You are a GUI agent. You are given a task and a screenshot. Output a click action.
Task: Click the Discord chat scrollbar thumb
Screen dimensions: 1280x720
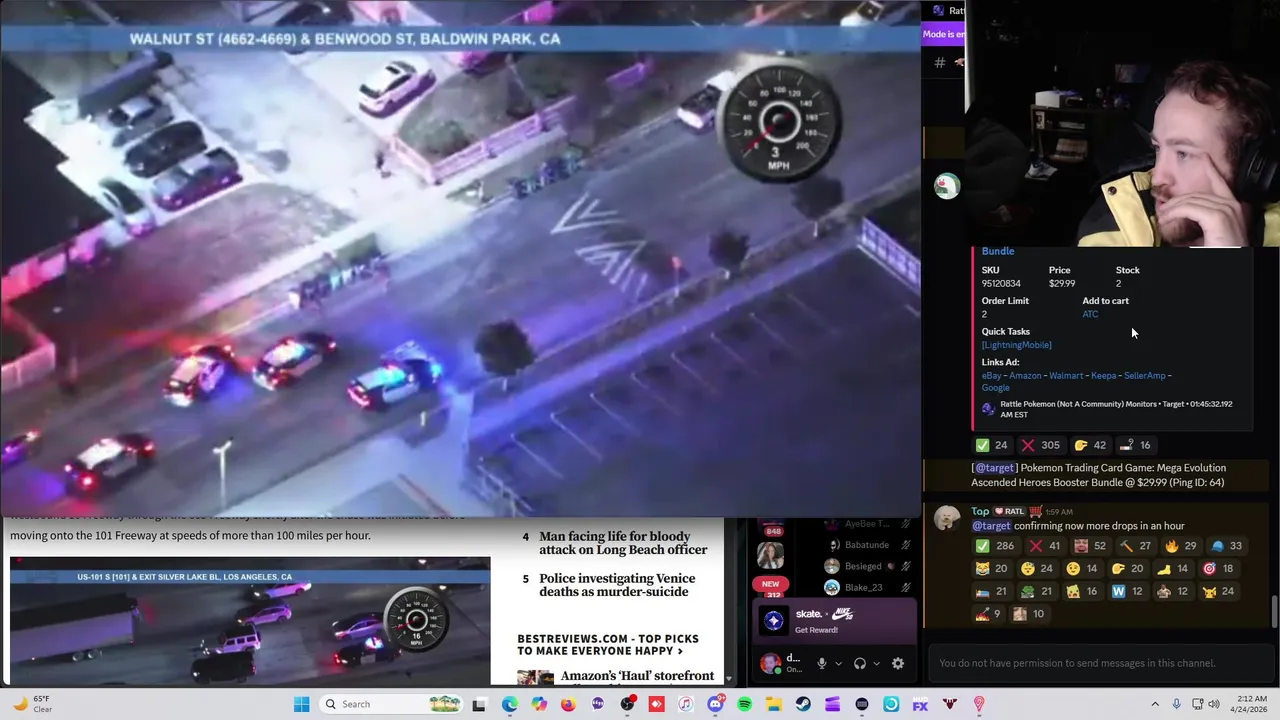click(1274, 613)
